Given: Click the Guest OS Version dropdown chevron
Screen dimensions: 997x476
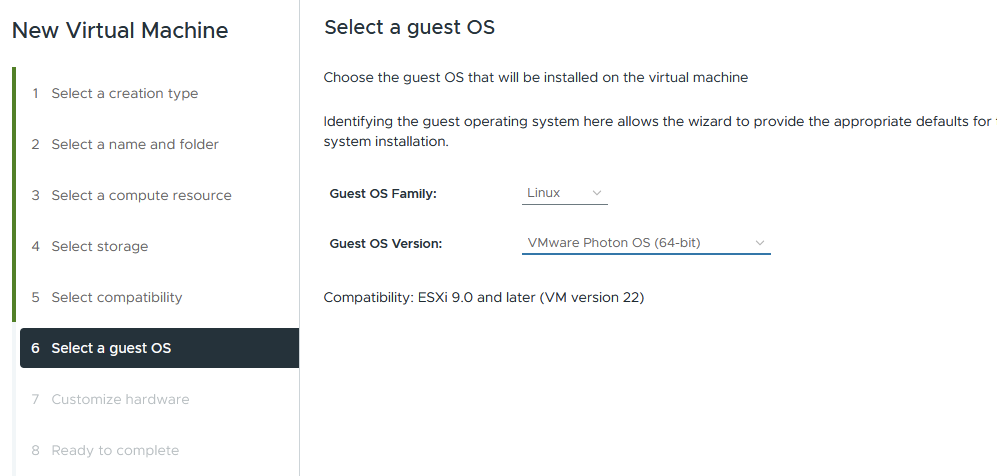Looking at the screenshot, I should [759, 243].
